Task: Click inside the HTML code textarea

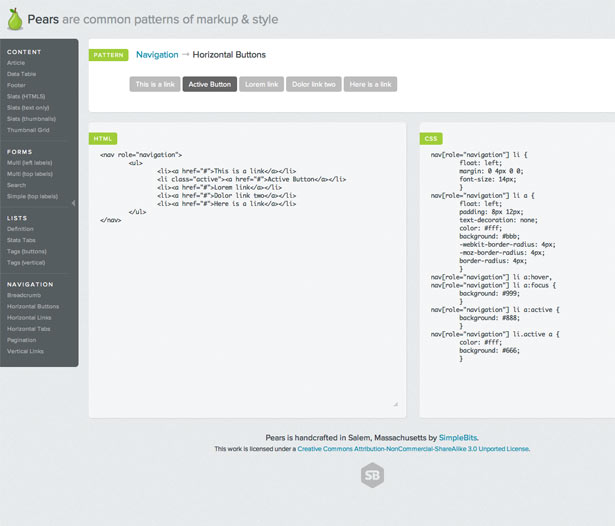Action: coord(247,280)
